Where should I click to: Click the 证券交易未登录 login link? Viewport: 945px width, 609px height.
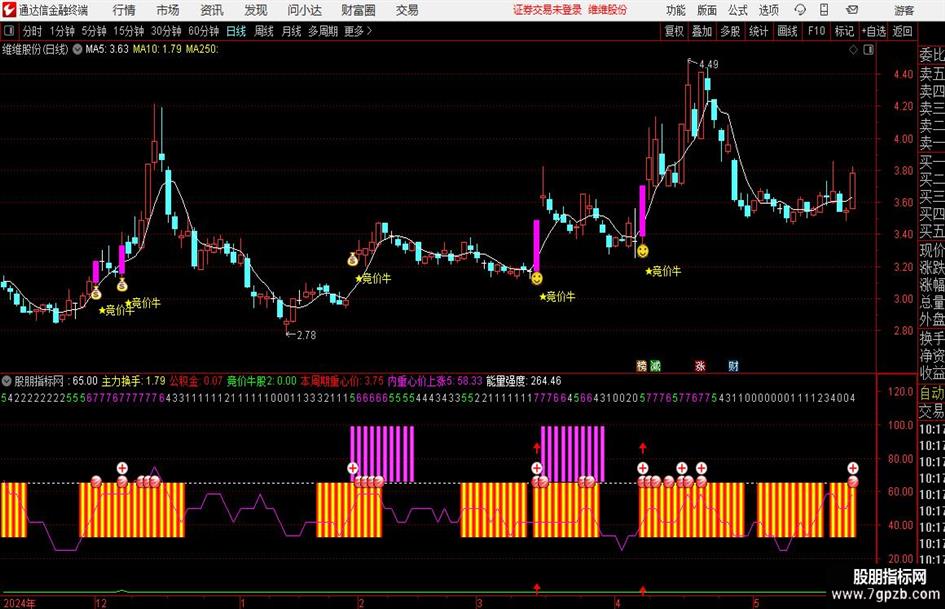click(548, 10)
